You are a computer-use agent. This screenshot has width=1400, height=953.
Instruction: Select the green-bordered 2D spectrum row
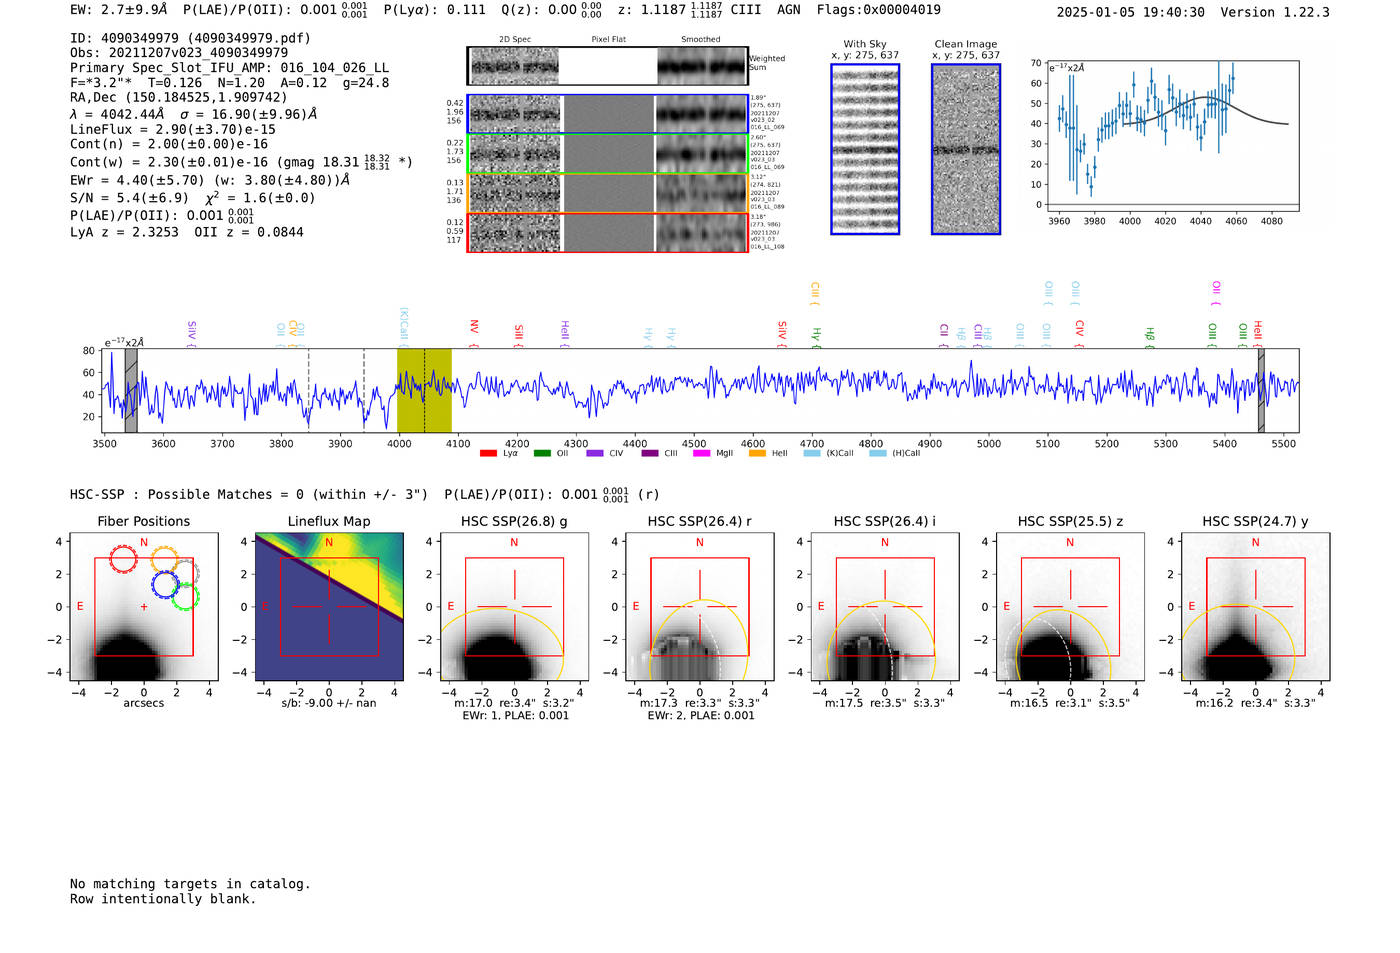(608, 154)
